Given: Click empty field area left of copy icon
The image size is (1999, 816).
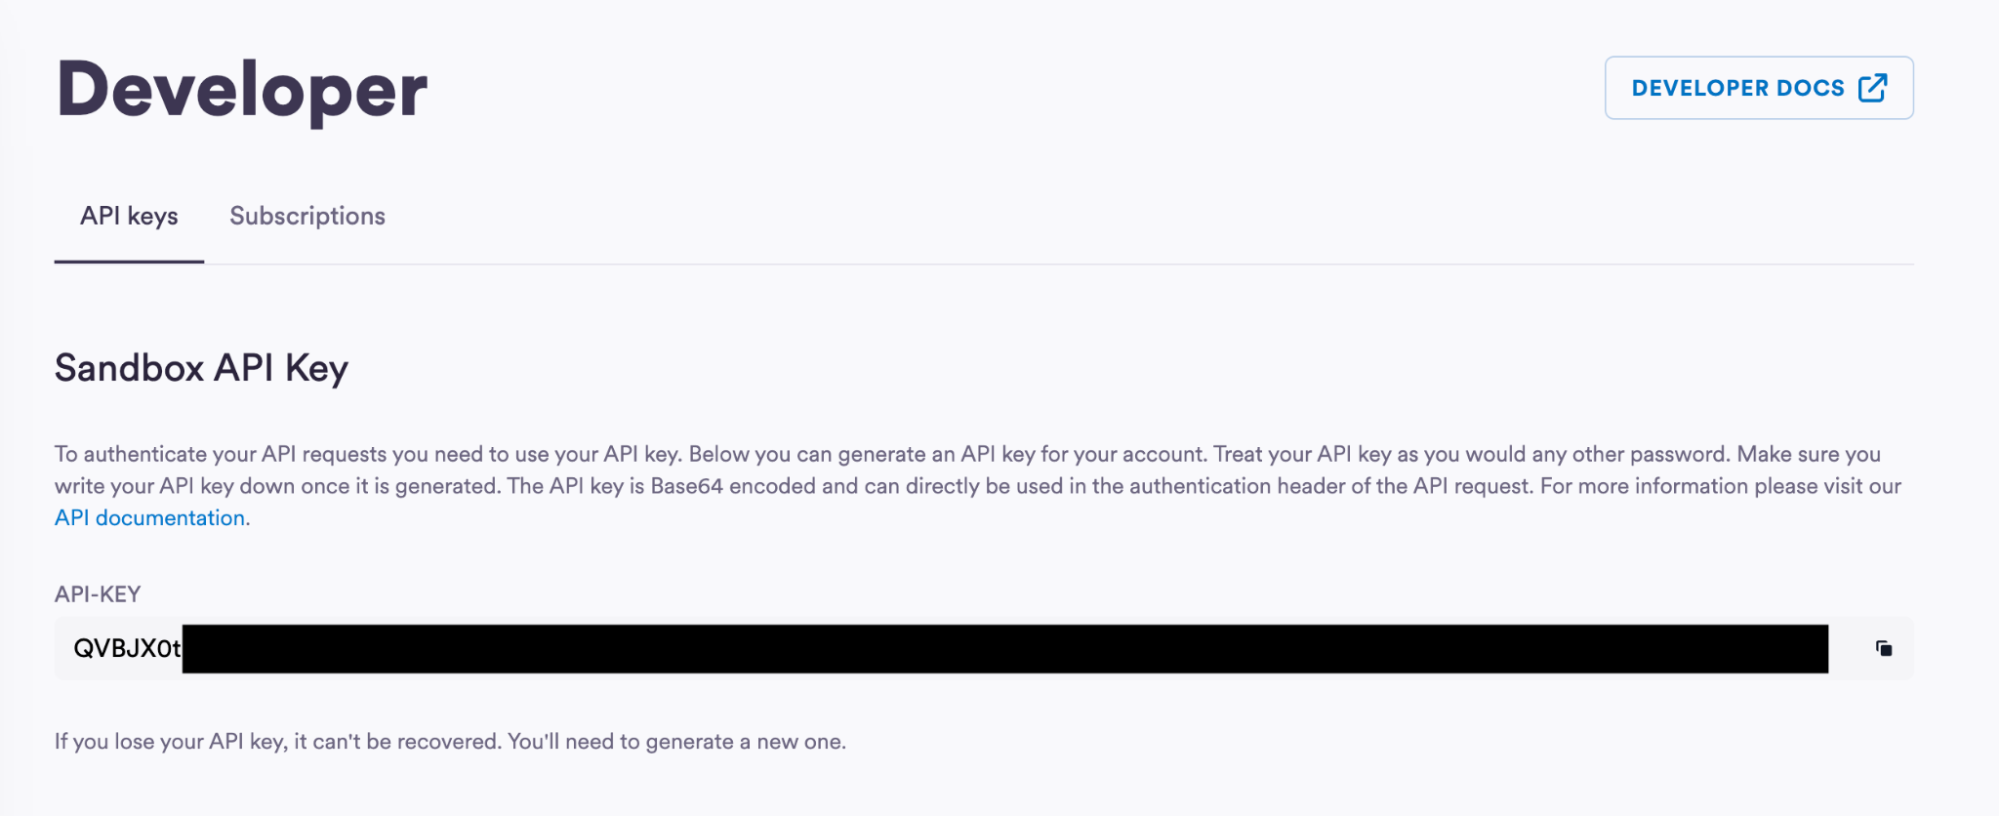Looking at the screenshot, I should click(x=1848, y=649).
